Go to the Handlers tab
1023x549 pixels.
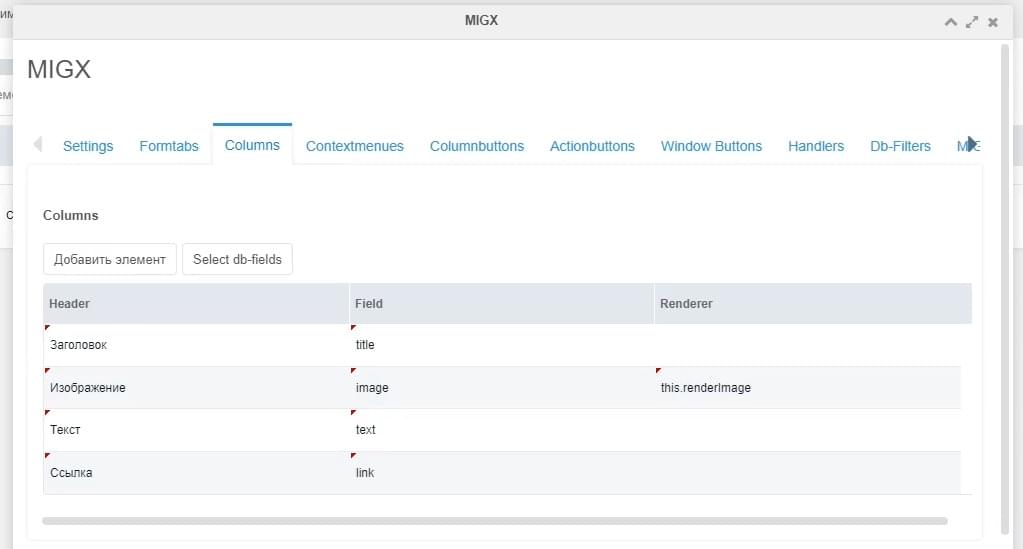tap(816, 146)
